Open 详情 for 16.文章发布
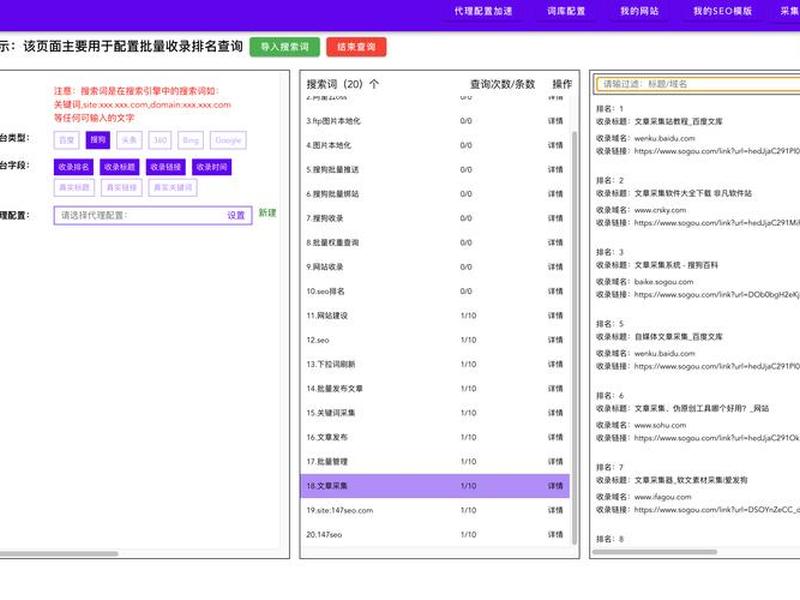 [555, 437]
